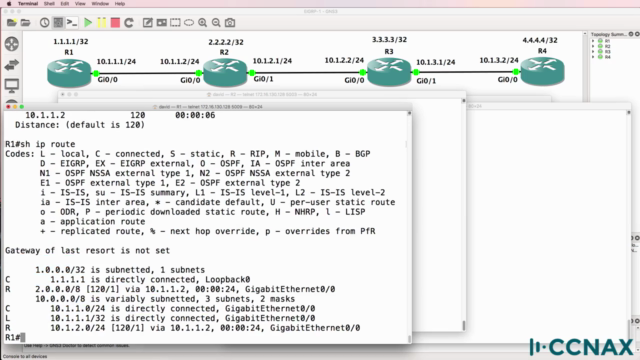Click the Zoom out magnifier icon
Screen dimensions: 640x360
tap(216, 22)
